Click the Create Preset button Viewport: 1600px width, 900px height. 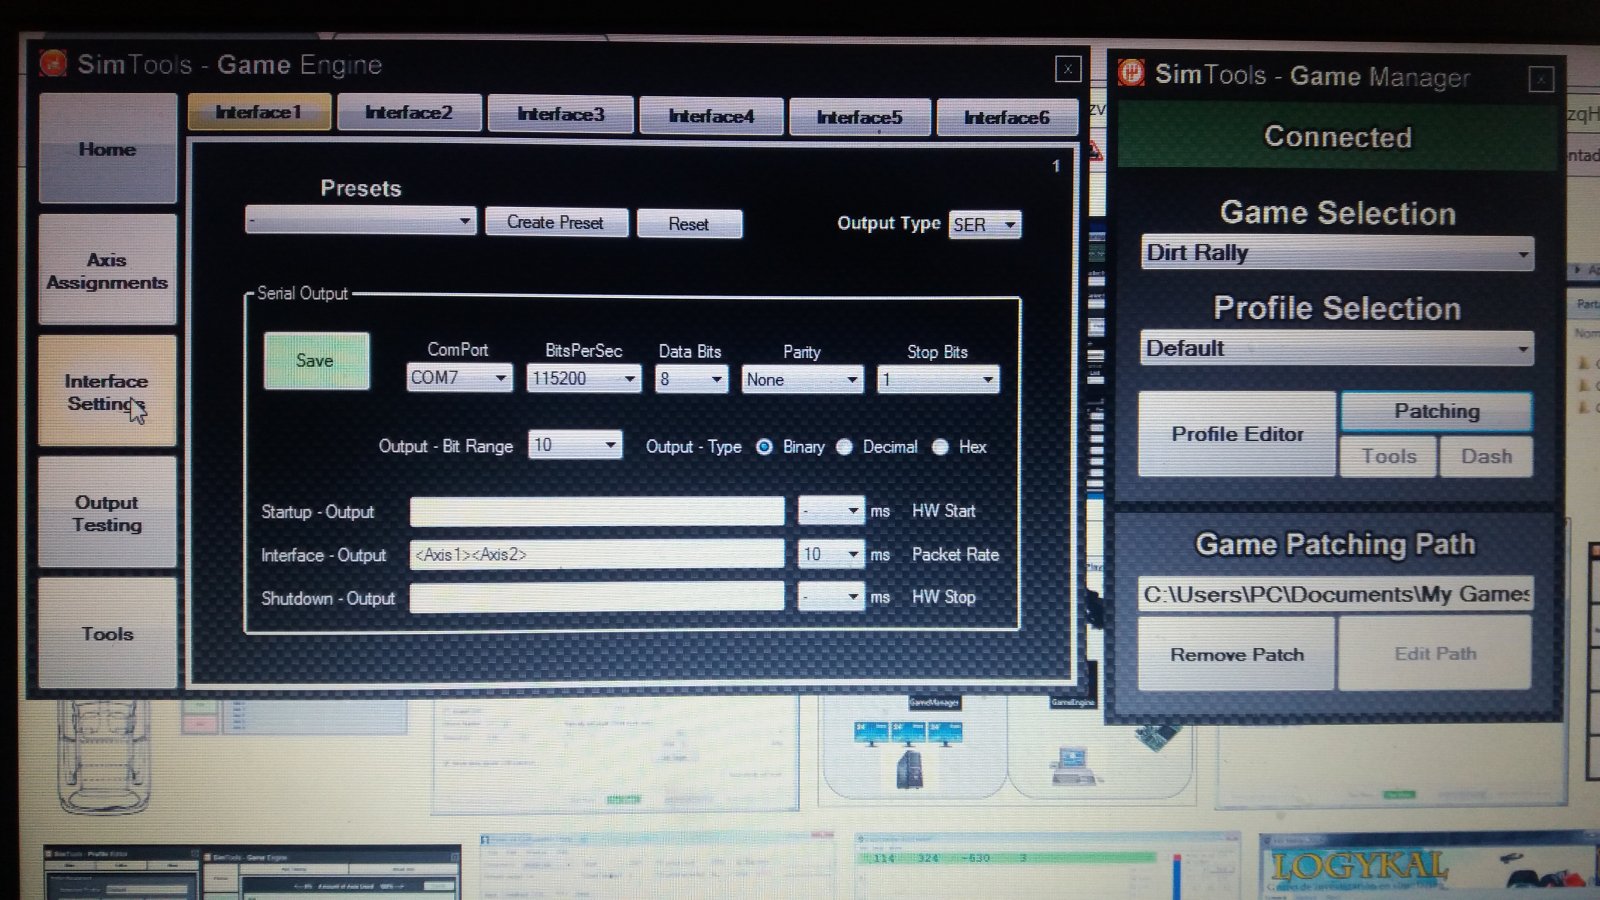[x=556, y=222]
